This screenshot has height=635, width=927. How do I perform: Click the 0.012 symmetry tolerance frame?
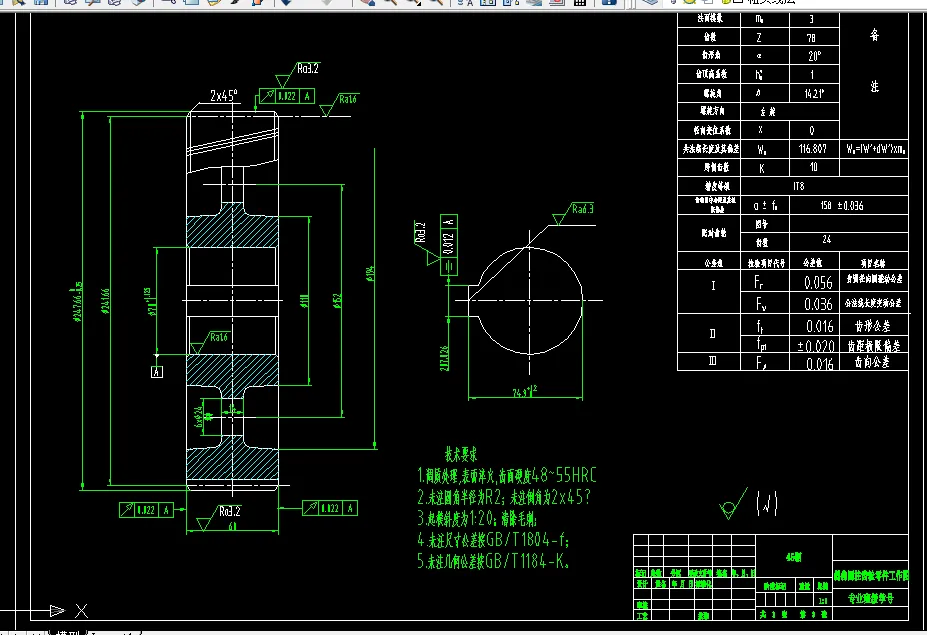coord(449,245)
